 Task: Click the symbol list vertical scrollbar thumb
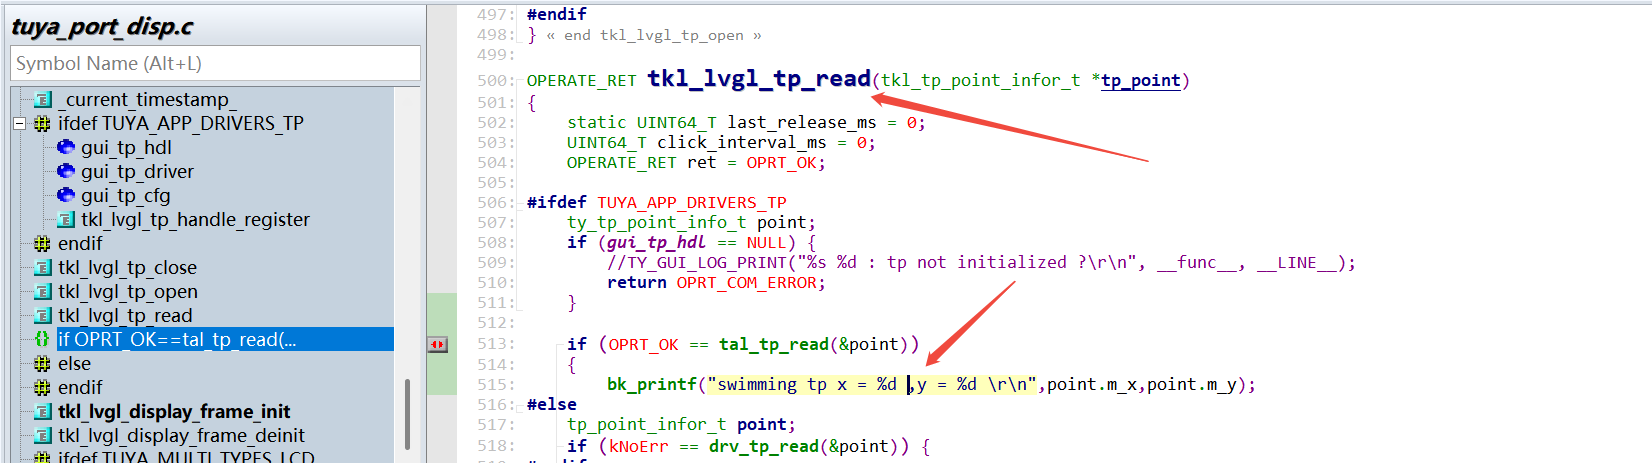tap(407, 414)
